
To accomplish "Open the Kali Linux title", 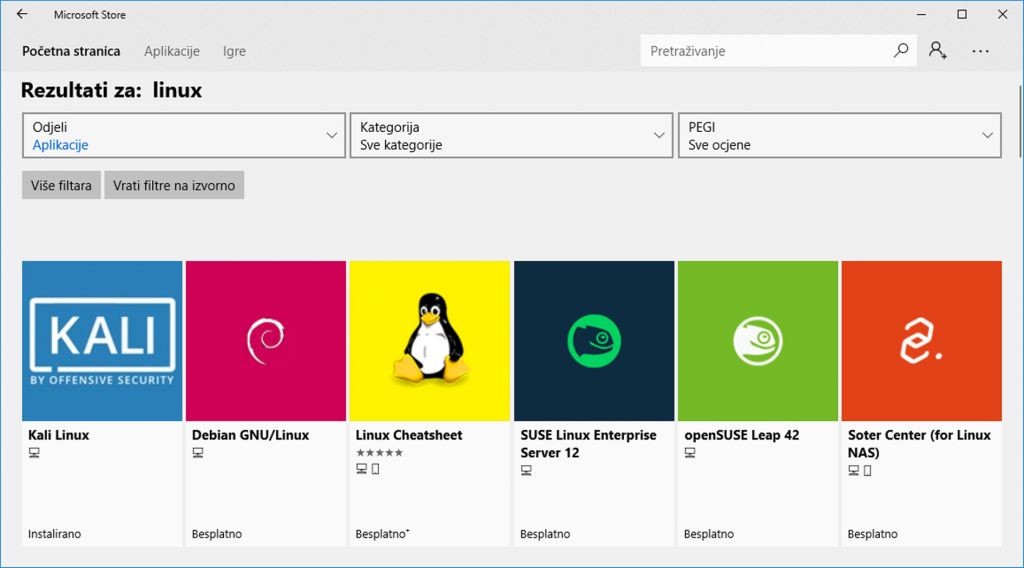I will (59, 435).
